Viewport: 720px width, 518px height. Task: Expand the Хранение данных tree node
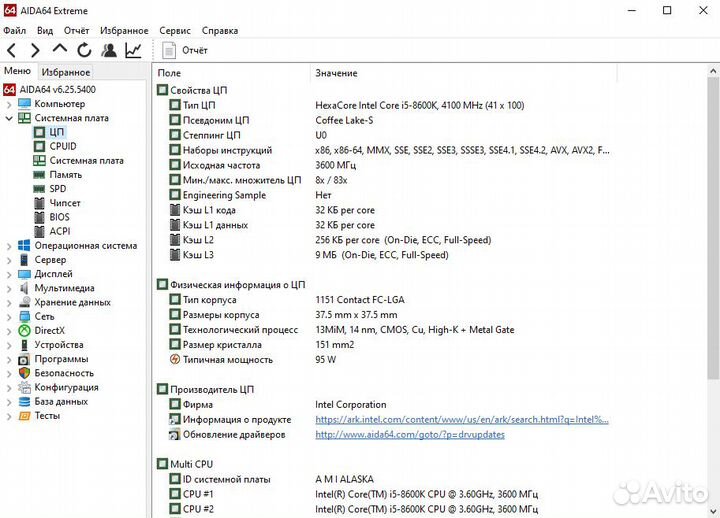[x=9, y=303]
